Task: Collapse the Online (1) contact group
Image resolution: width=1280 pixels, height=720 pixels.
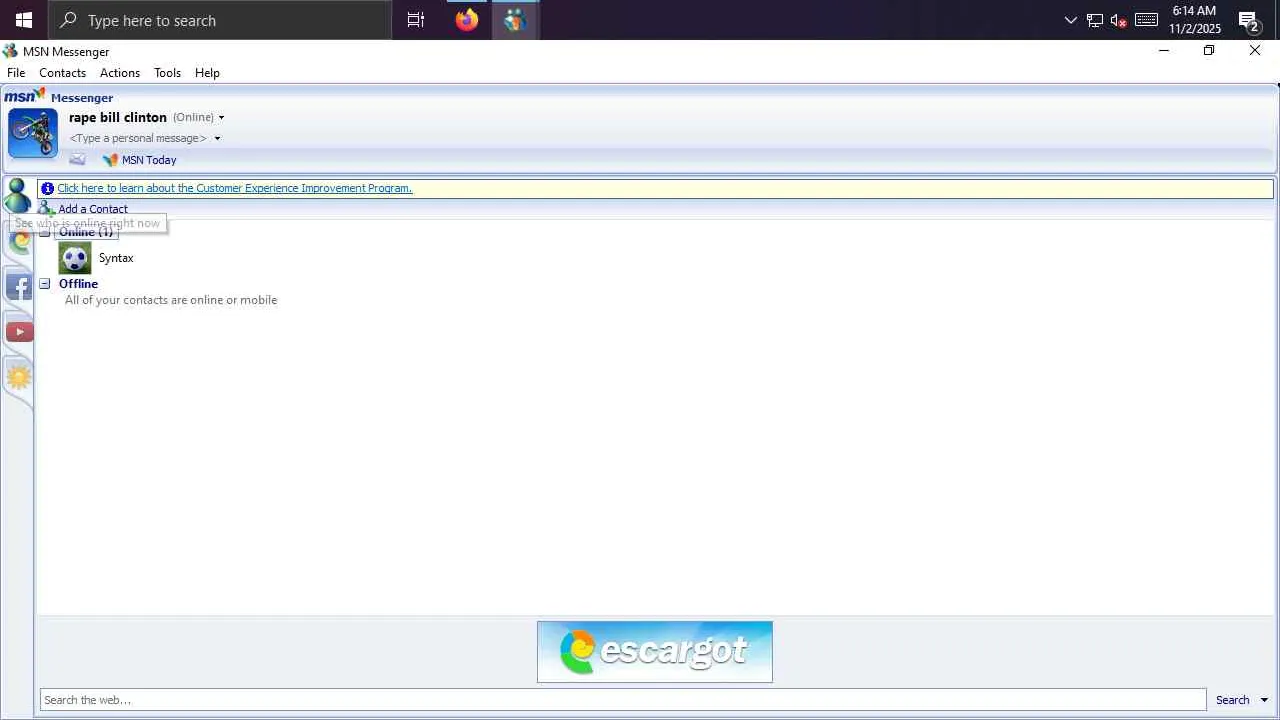Action: pyautogui.click(x=44, y=232)
